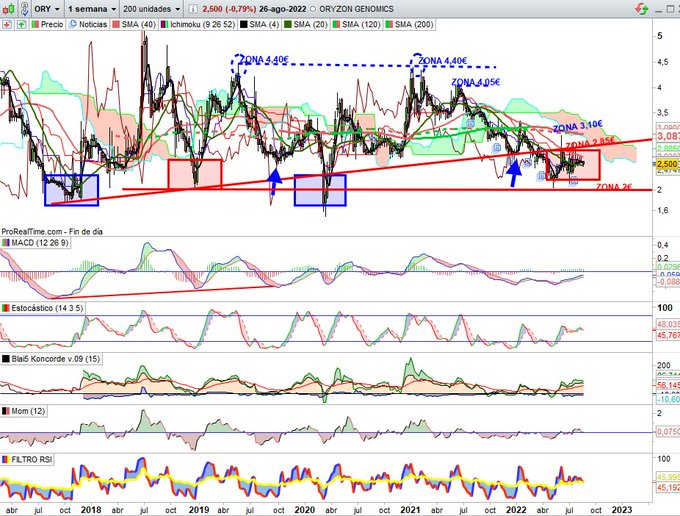
Task: Click the ORYZON GENOMICS name text
Action: pyautogui.click(x=356, y=9)
